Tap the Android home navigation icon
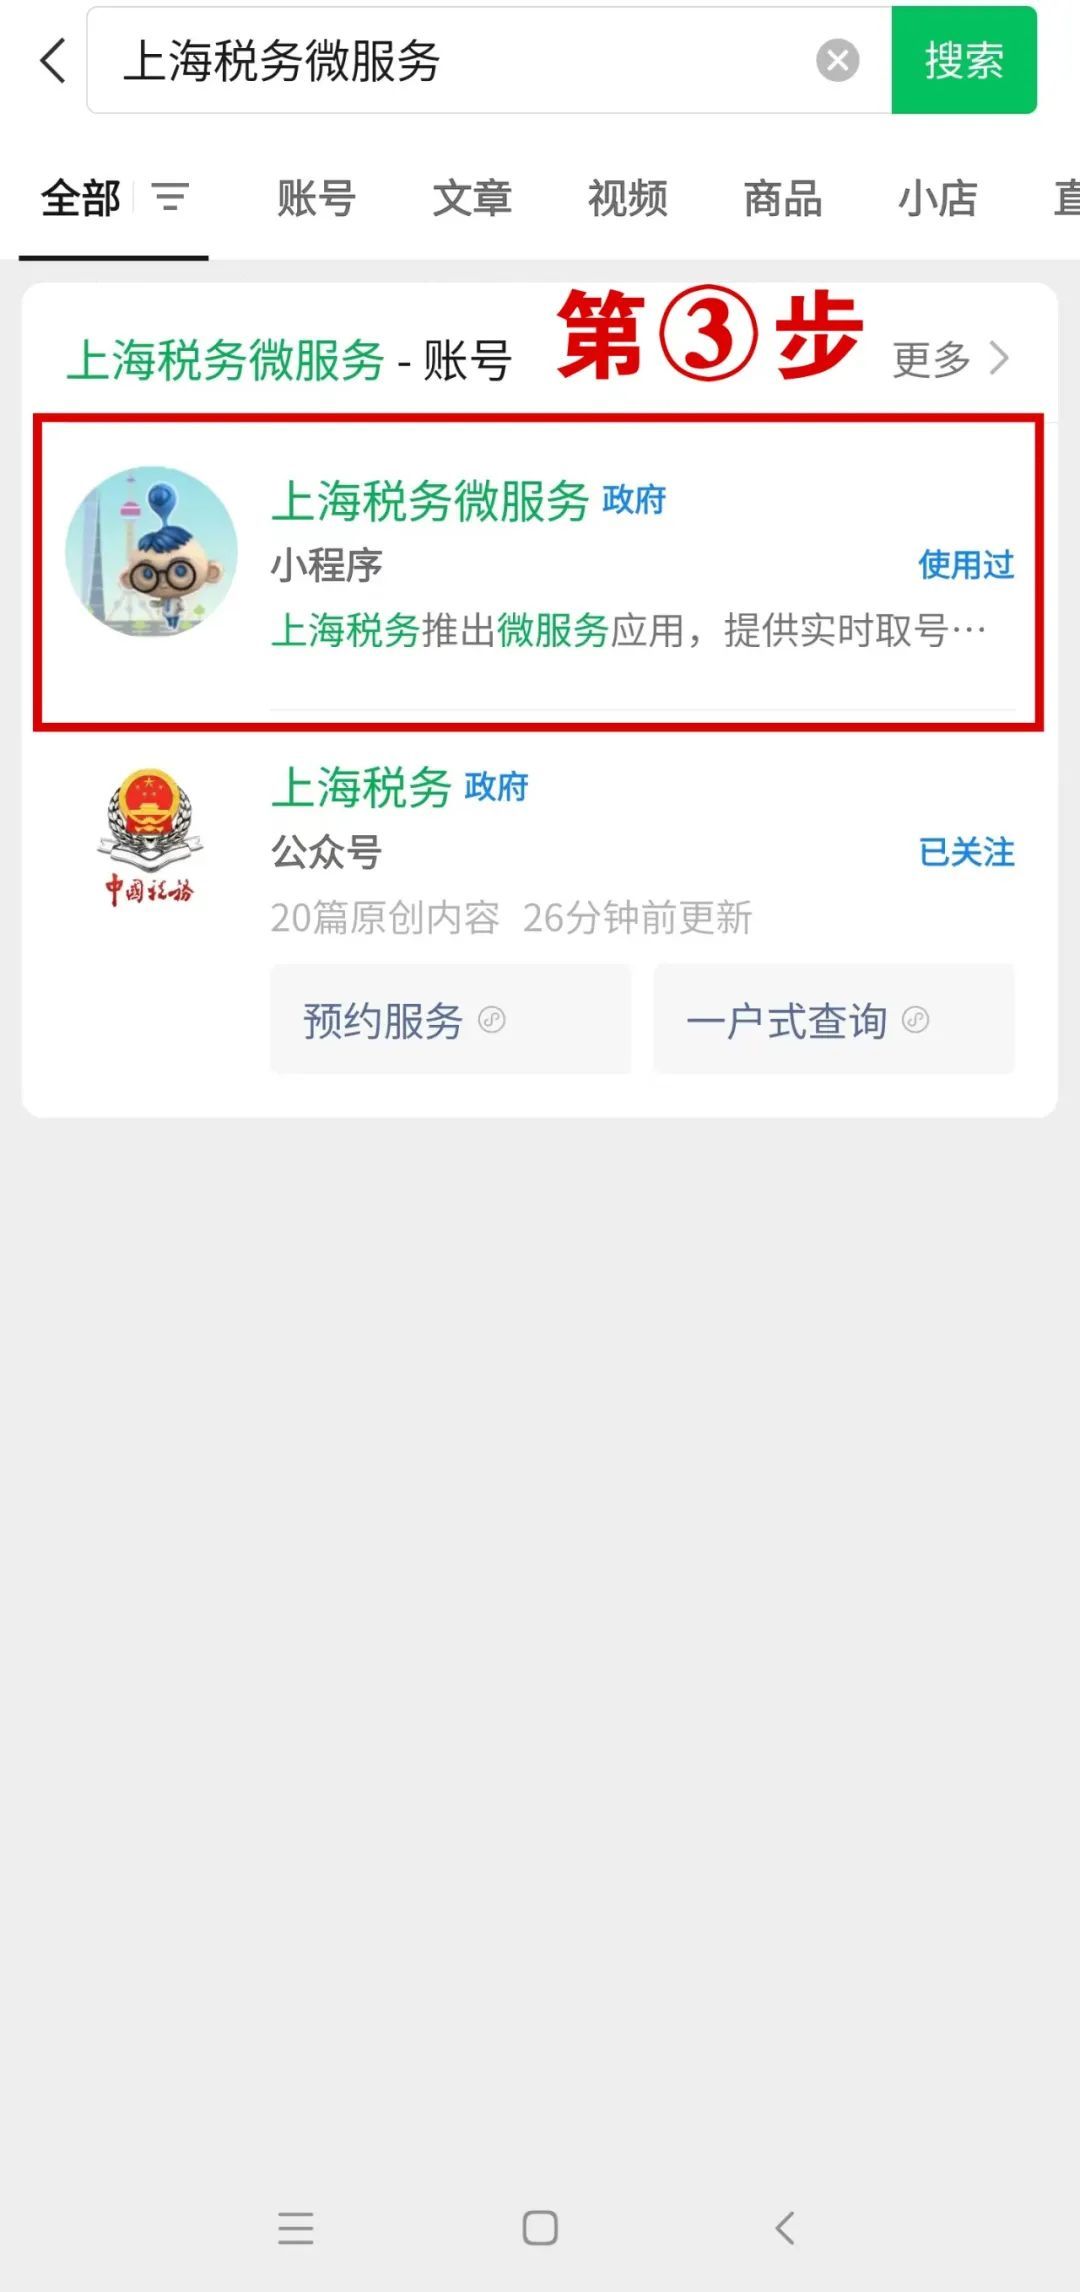1080x2292 pixels. [540, 2228]
